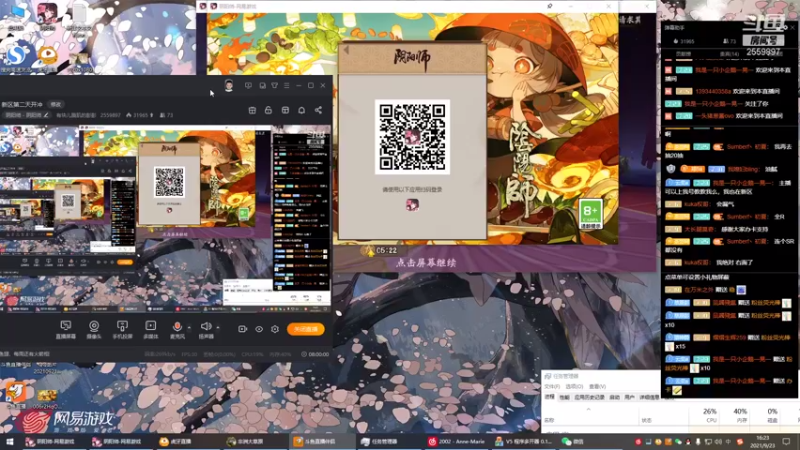Viewport: 800px width, 450px height.
Task: Go back using the arrow in the login dialog
Action: (x=346, y=50)
